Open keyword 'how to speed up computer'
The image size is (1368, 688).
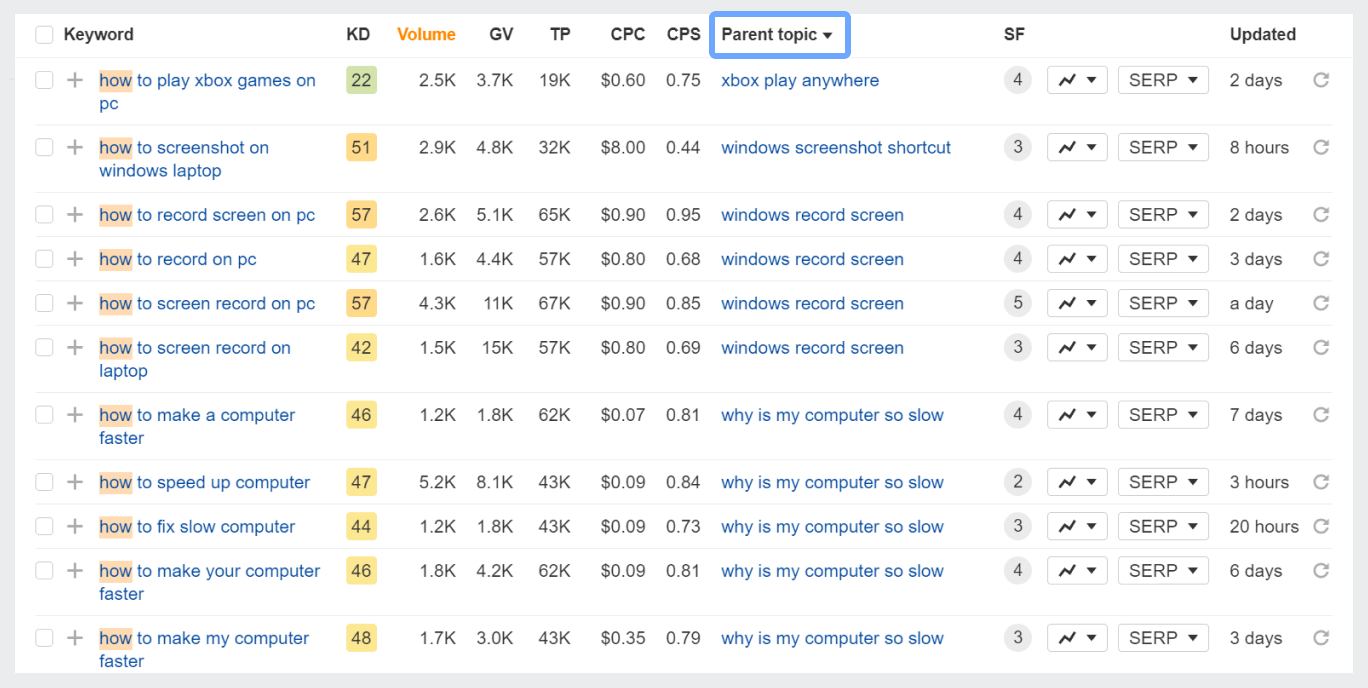pyautogui.click(x=205, y=482)
